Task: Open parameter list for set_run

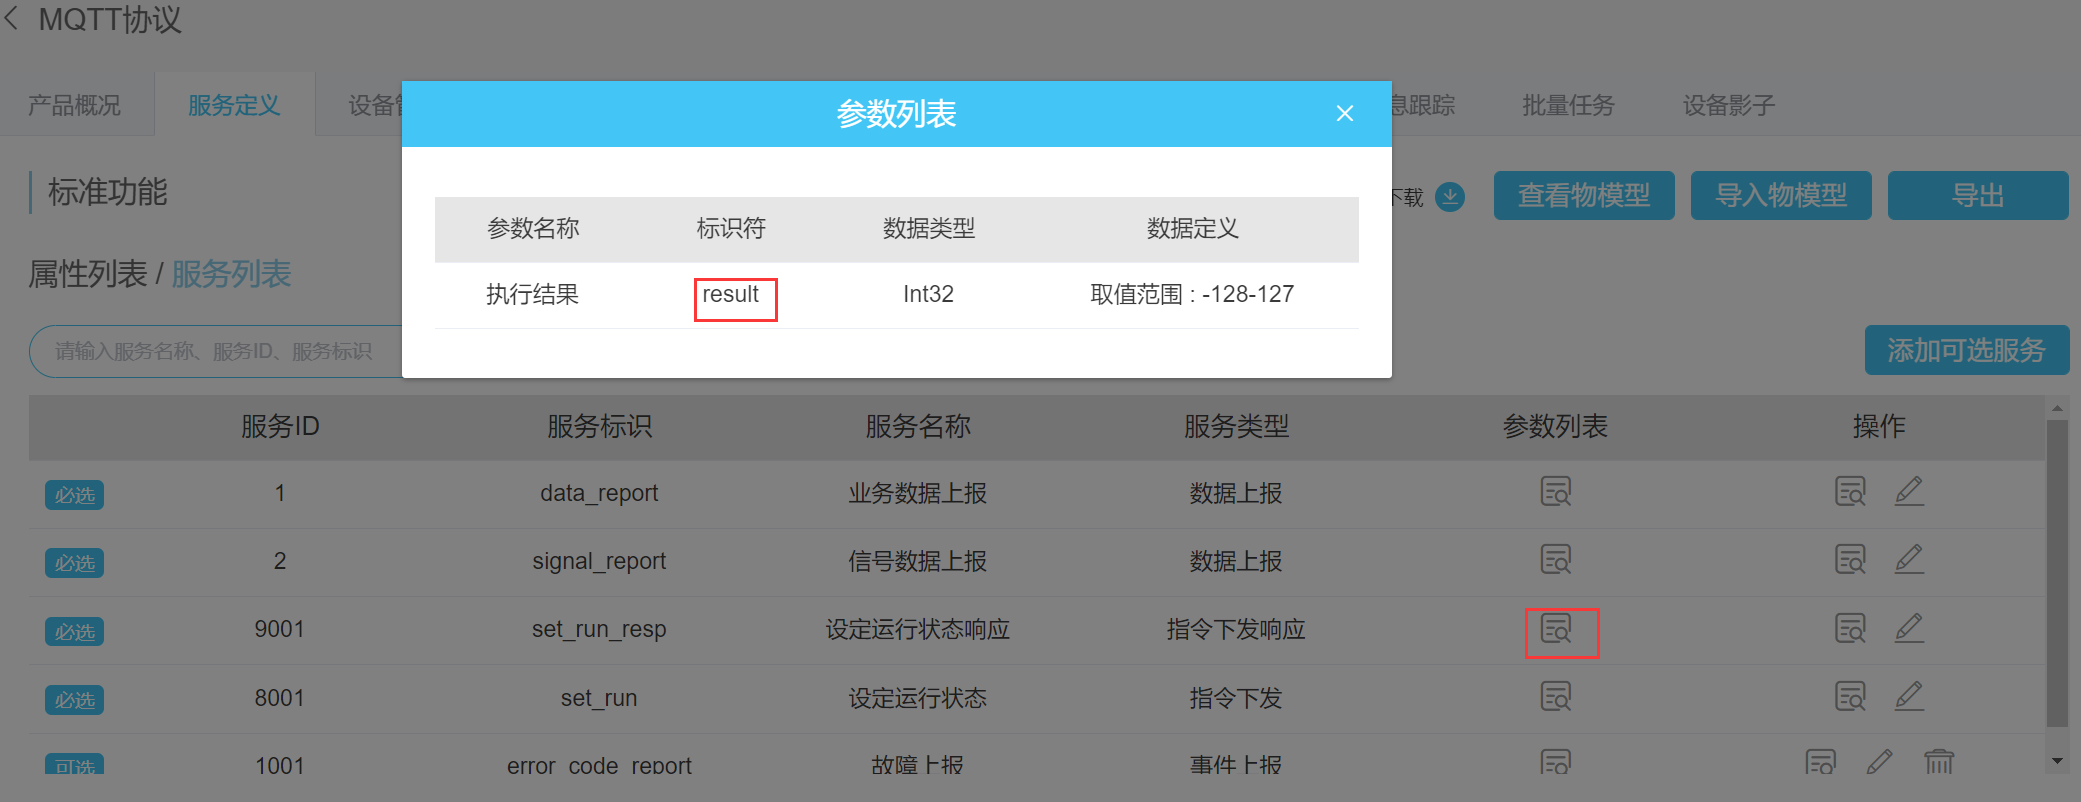Action: [x=1556, y=696]
